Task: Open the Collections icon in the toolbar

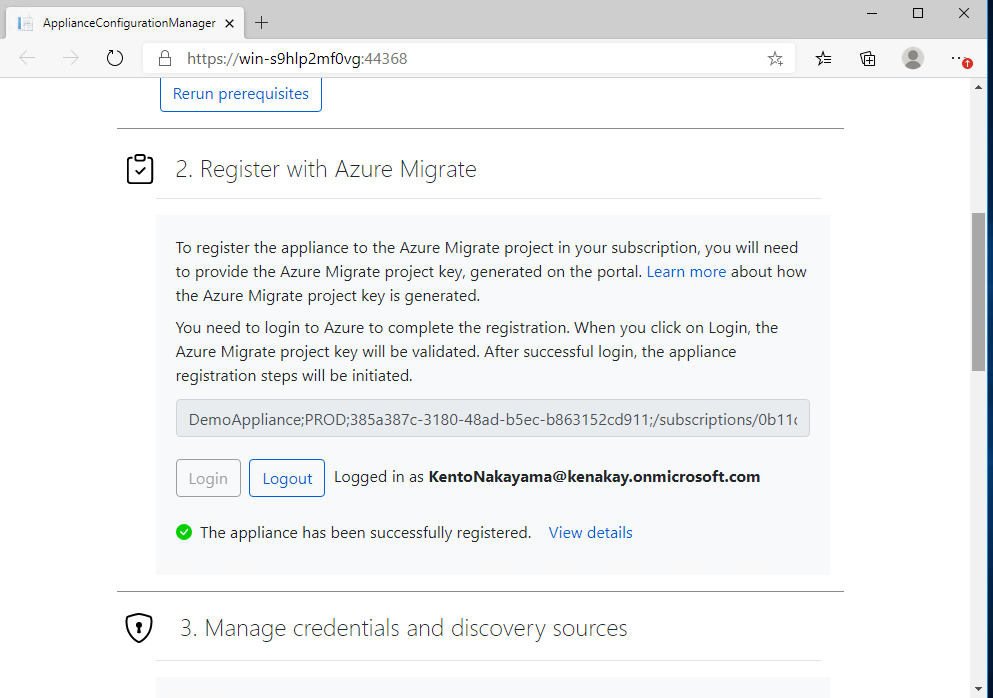Action: point(867,58)
